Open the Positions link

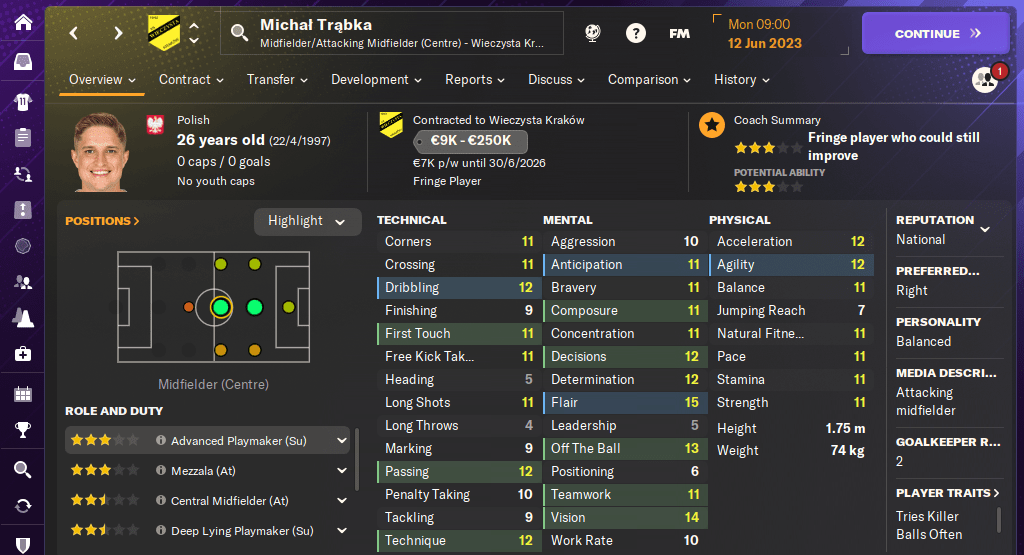102,221
